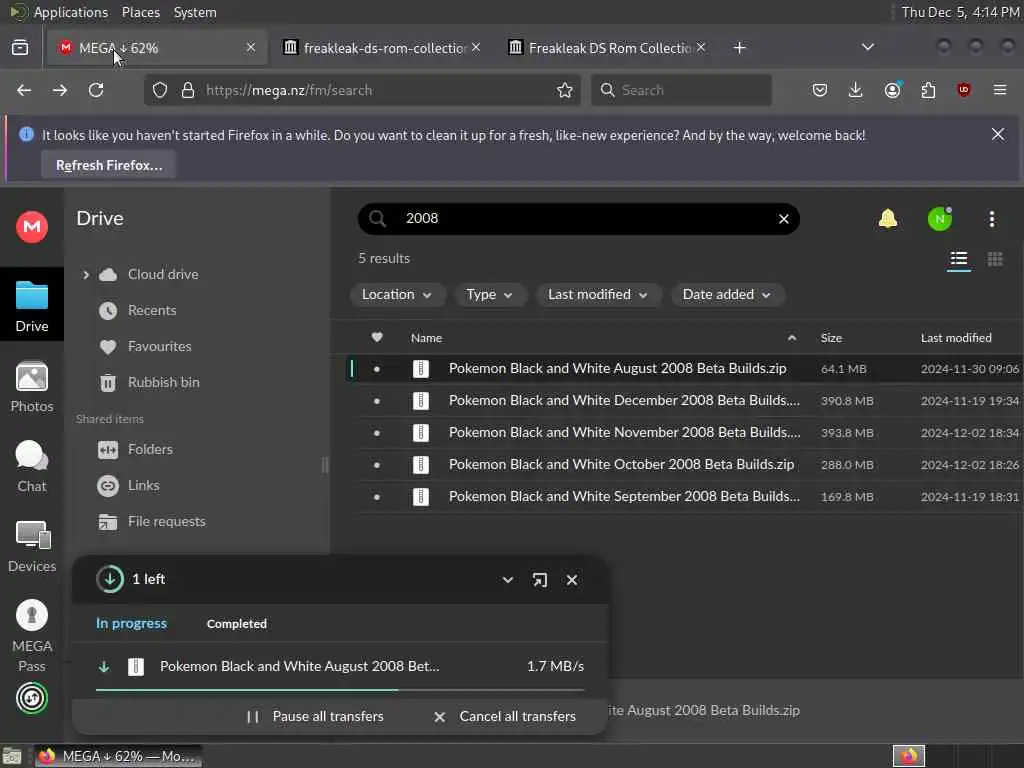Image resolution: width=1024 pixels, height=768 pixels.
Task: Switch to the MEGA browser tab
Action: (x=157, y=48)
